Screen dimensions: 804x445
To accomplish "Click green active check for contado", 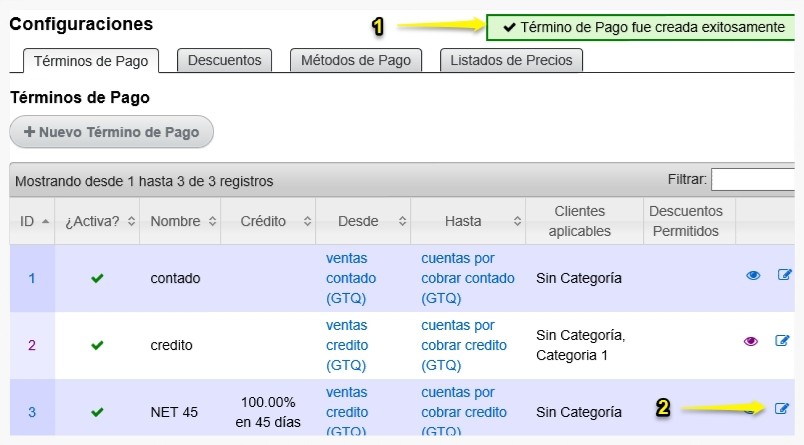I will (x=97, y=278).
